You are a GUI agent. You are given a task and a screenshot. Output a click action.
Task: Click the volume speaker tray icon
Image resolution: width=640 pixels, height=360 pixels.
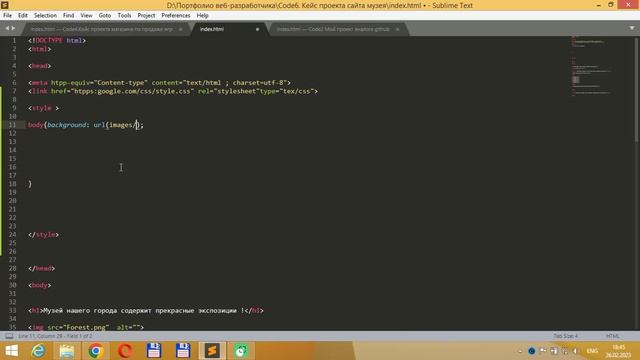coord(576,351)
